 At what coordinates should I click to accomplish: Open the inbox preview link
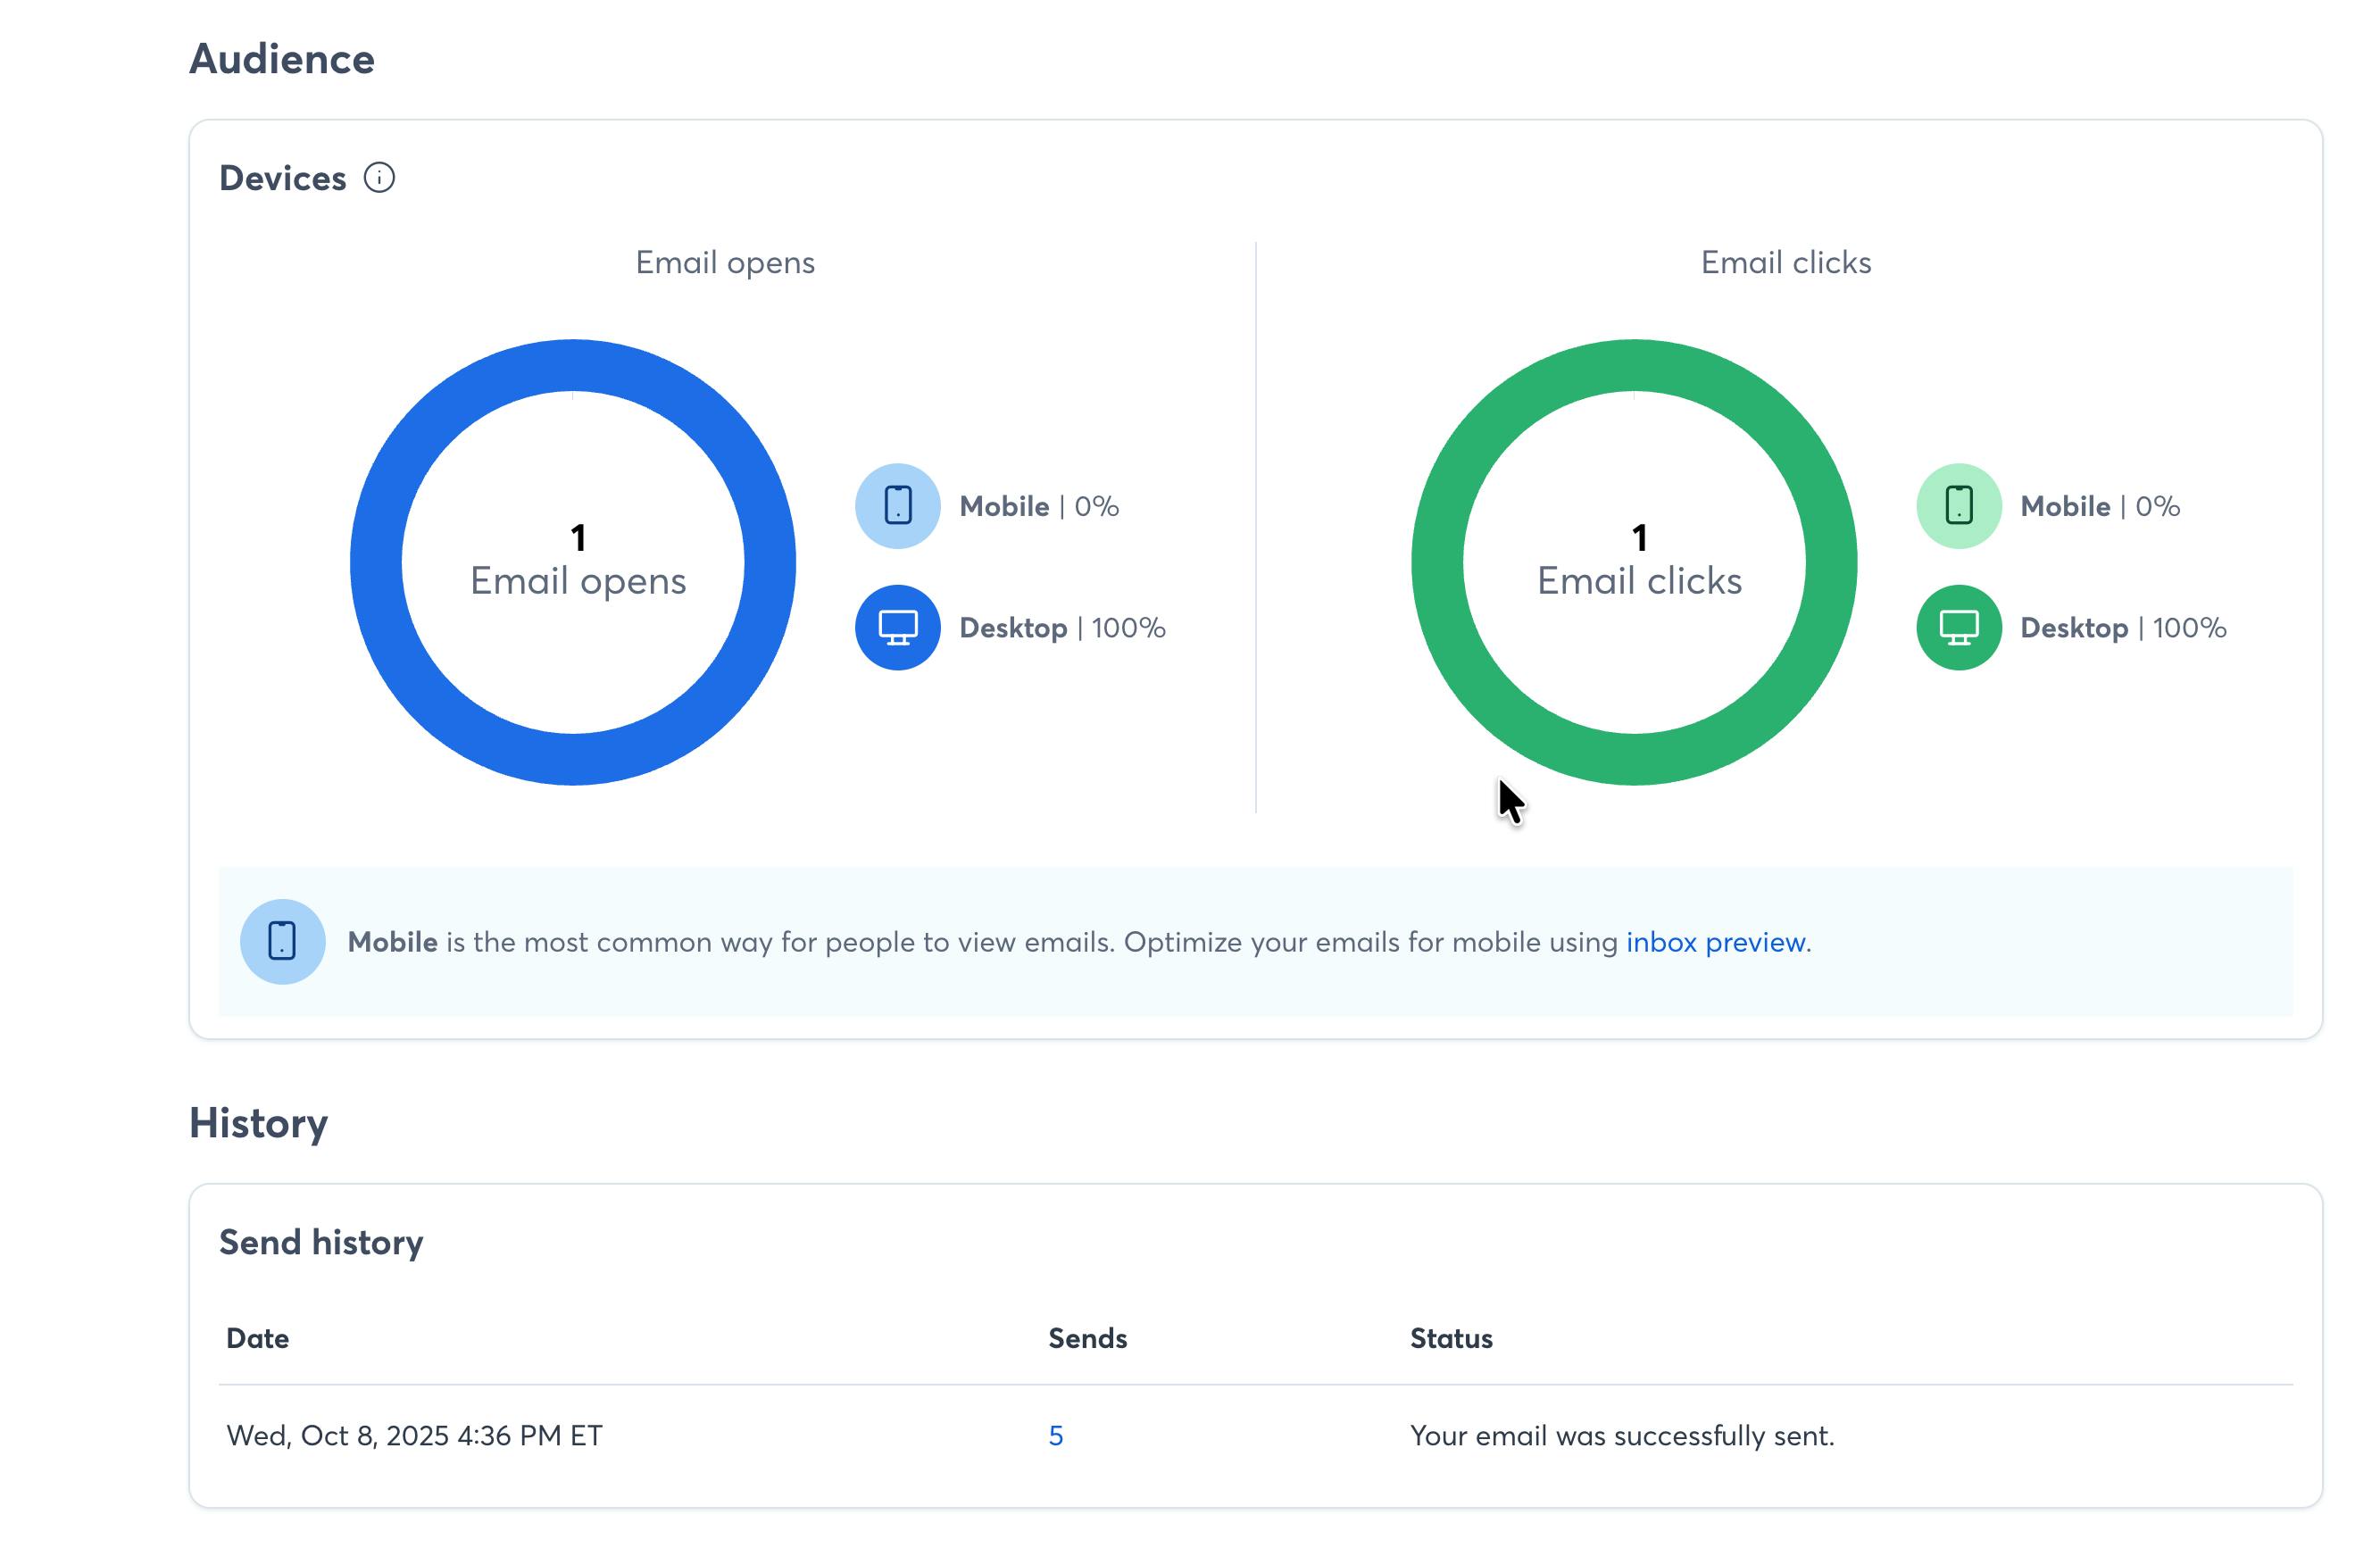1715,942
